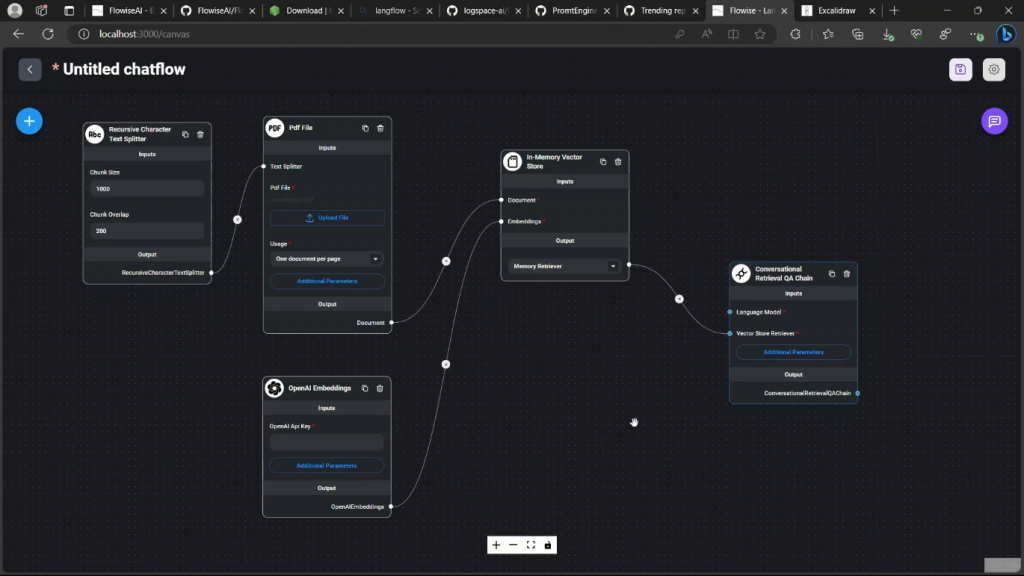Delete the In-Memory Vector Store node
Image resolution: width=1024 pixels, height=576 pixels.
point(618,161)
